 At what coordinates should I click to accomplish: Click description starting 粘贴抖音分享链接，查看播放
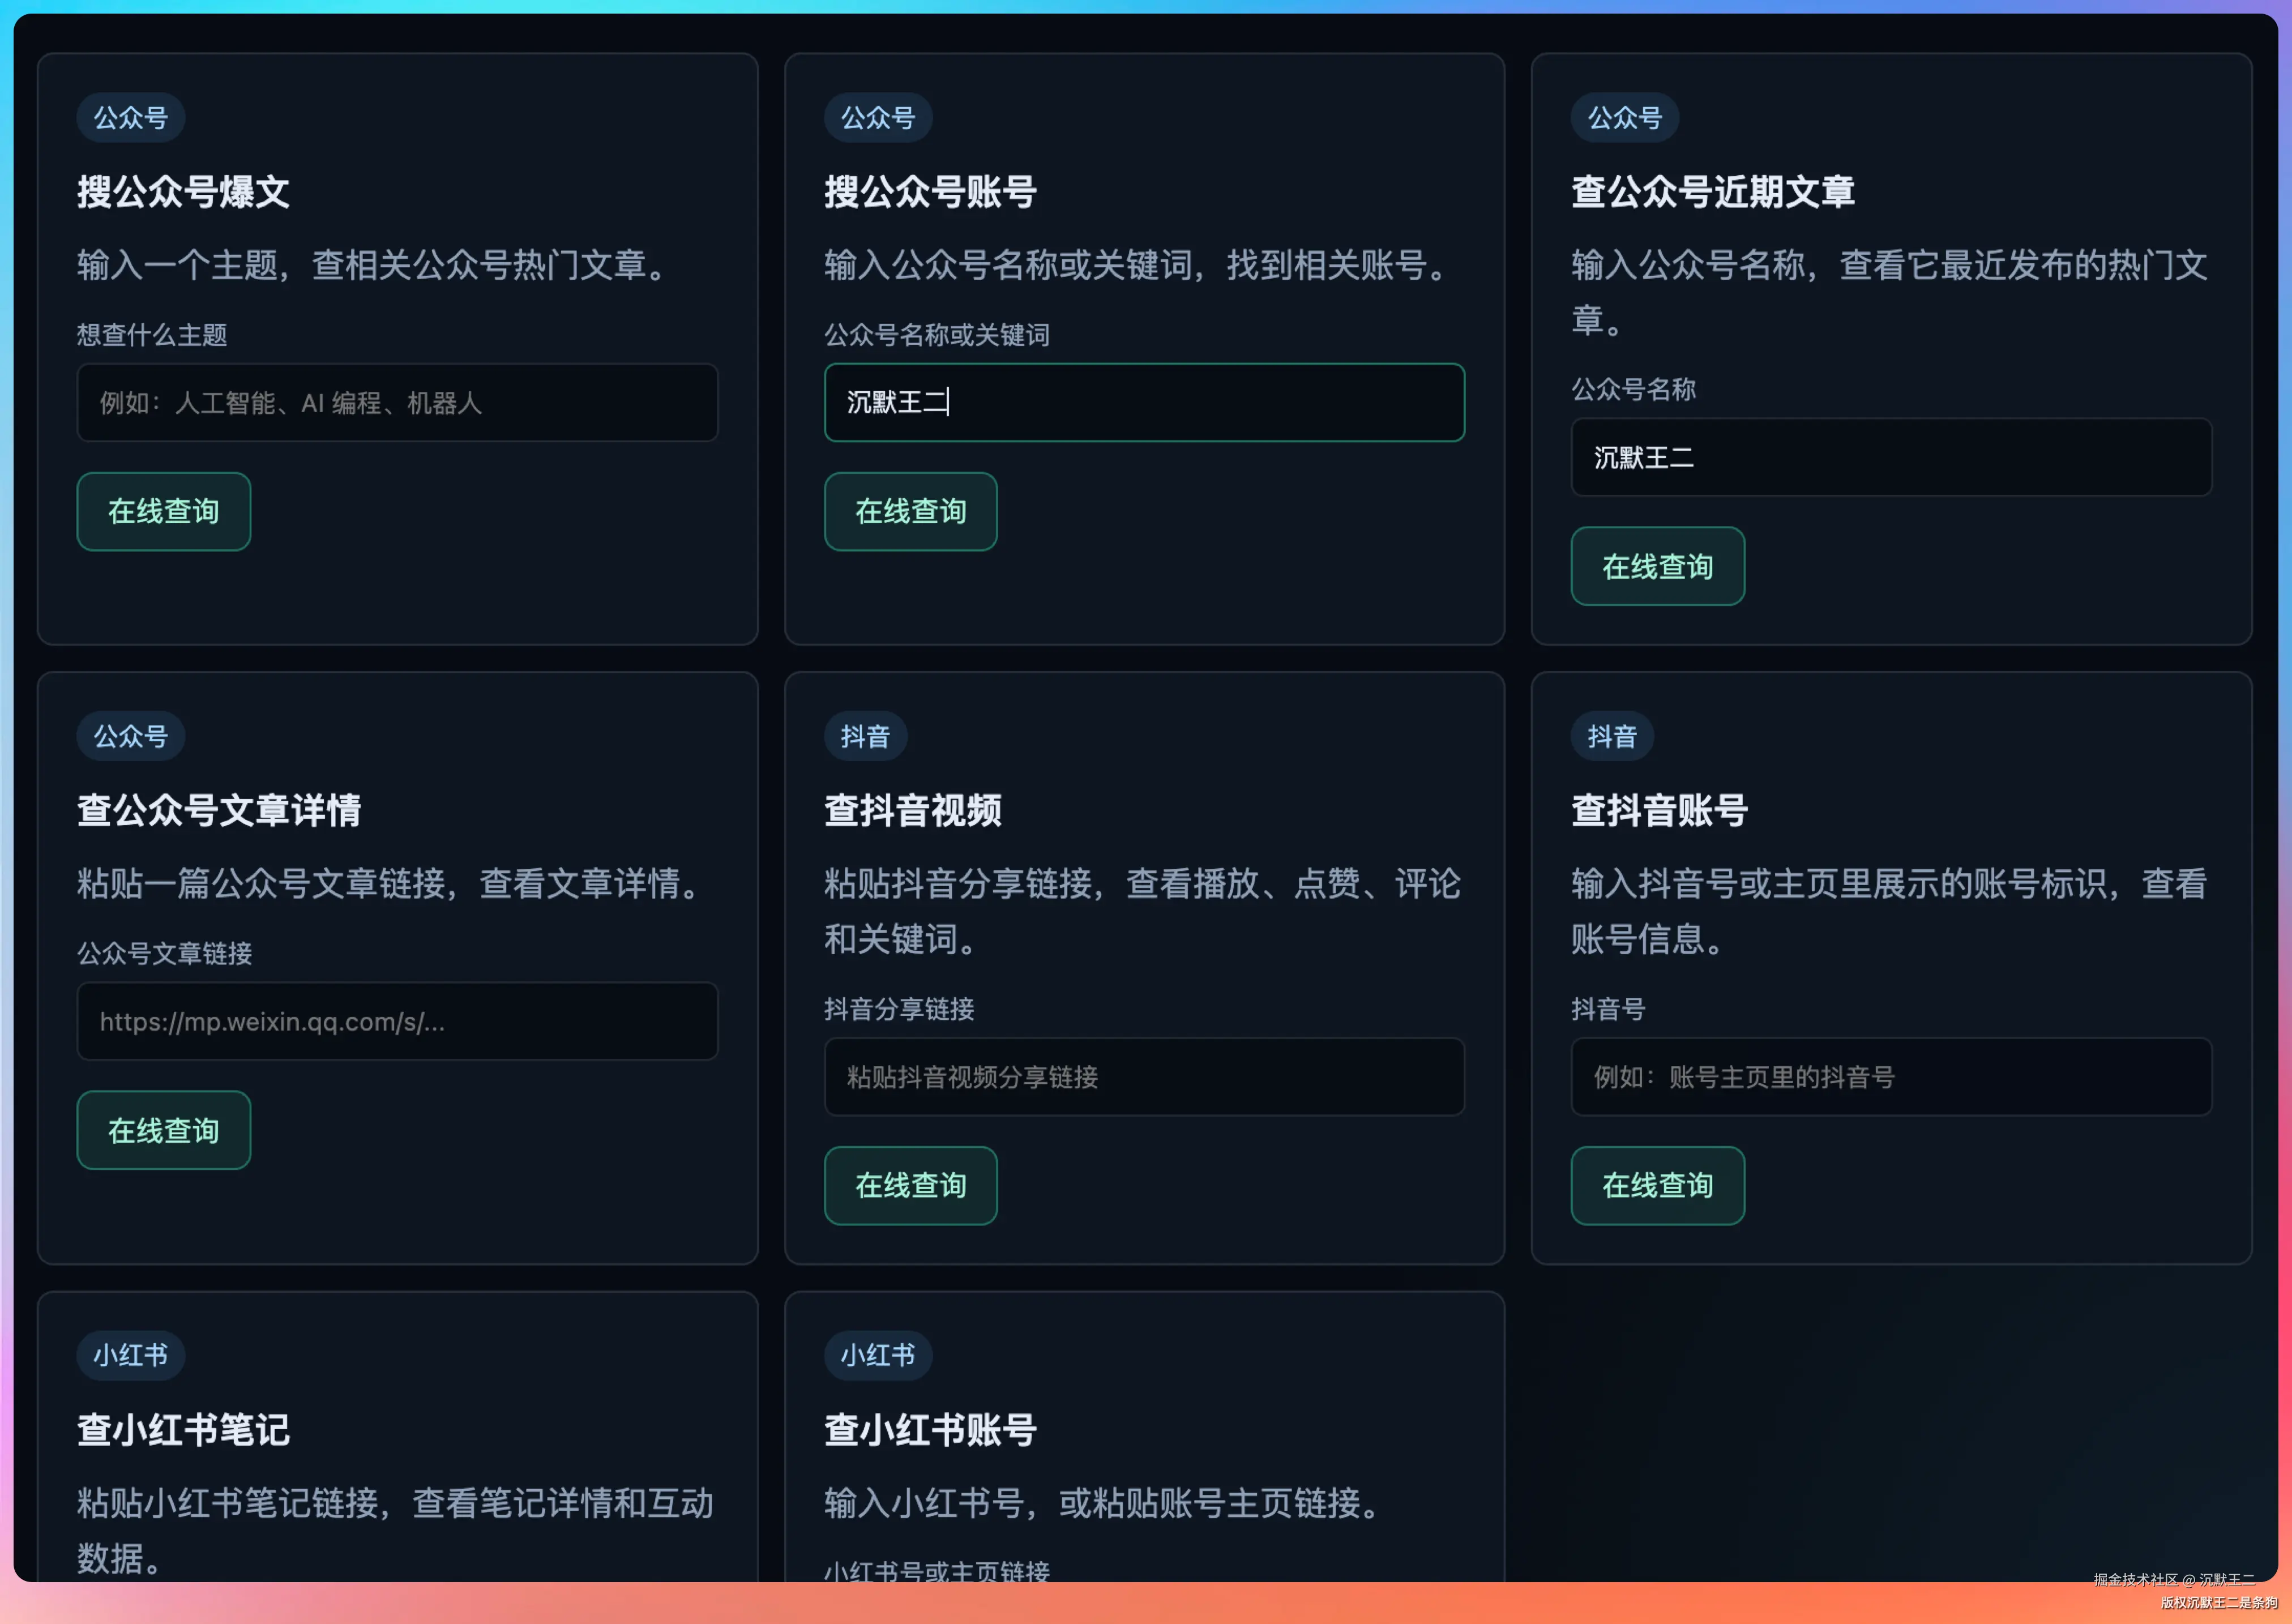[1143, 912]
